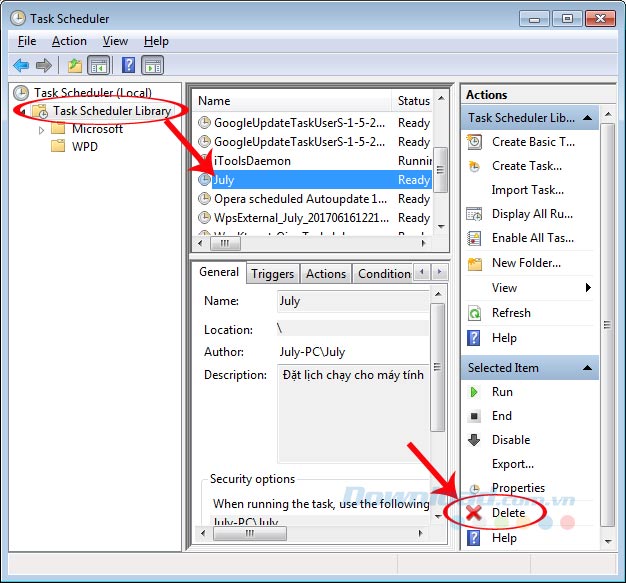Toggle the Show/Hide Action Pane icon
626x583 pixels.
click(x=153, y=65)
